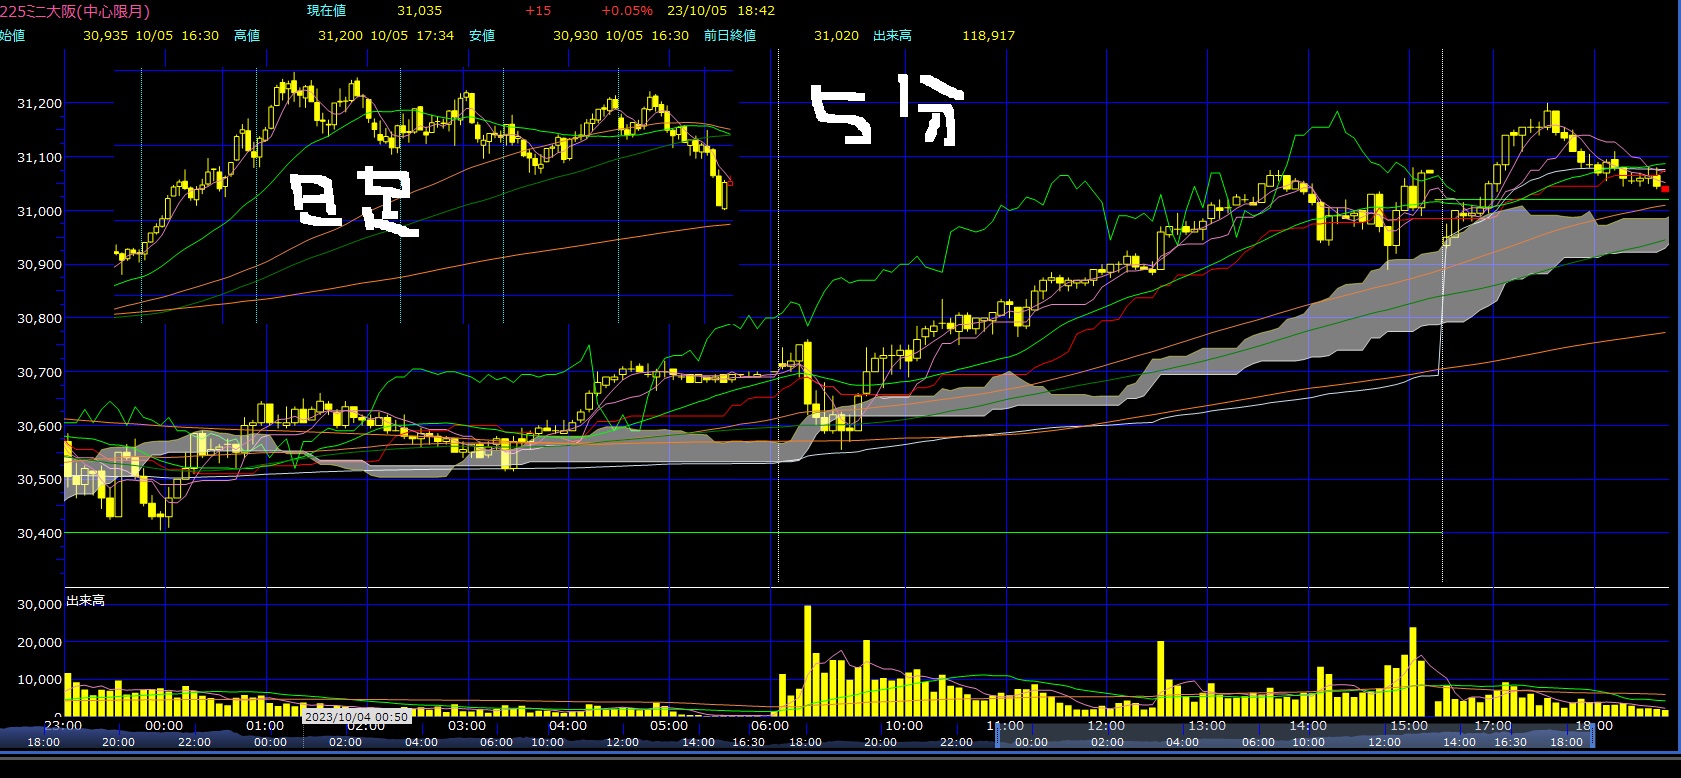Click the 06:00 time axis label
This screenshot has width=1681, height=778.
tap(769, 726)
